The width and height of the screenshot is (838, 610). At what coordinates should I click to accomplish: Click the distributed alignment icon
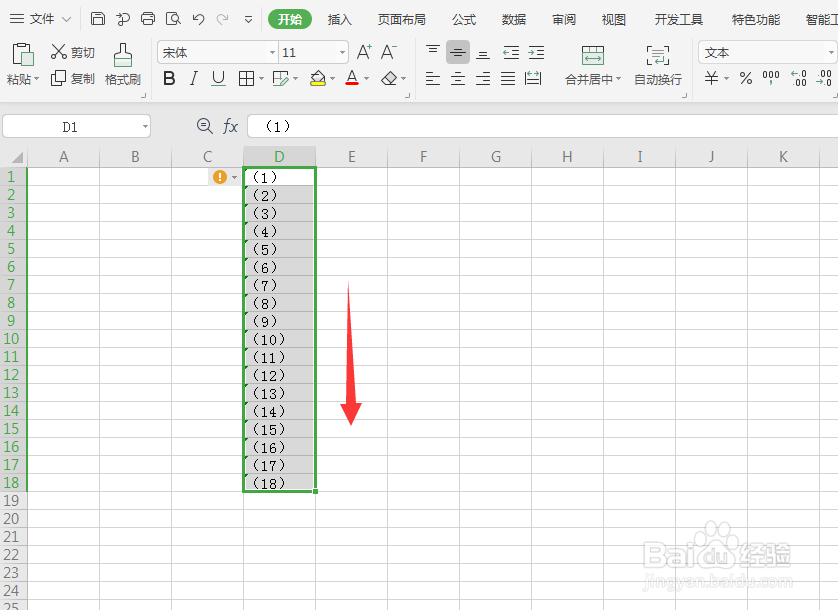pyautogui.click(x=533, y=79)
